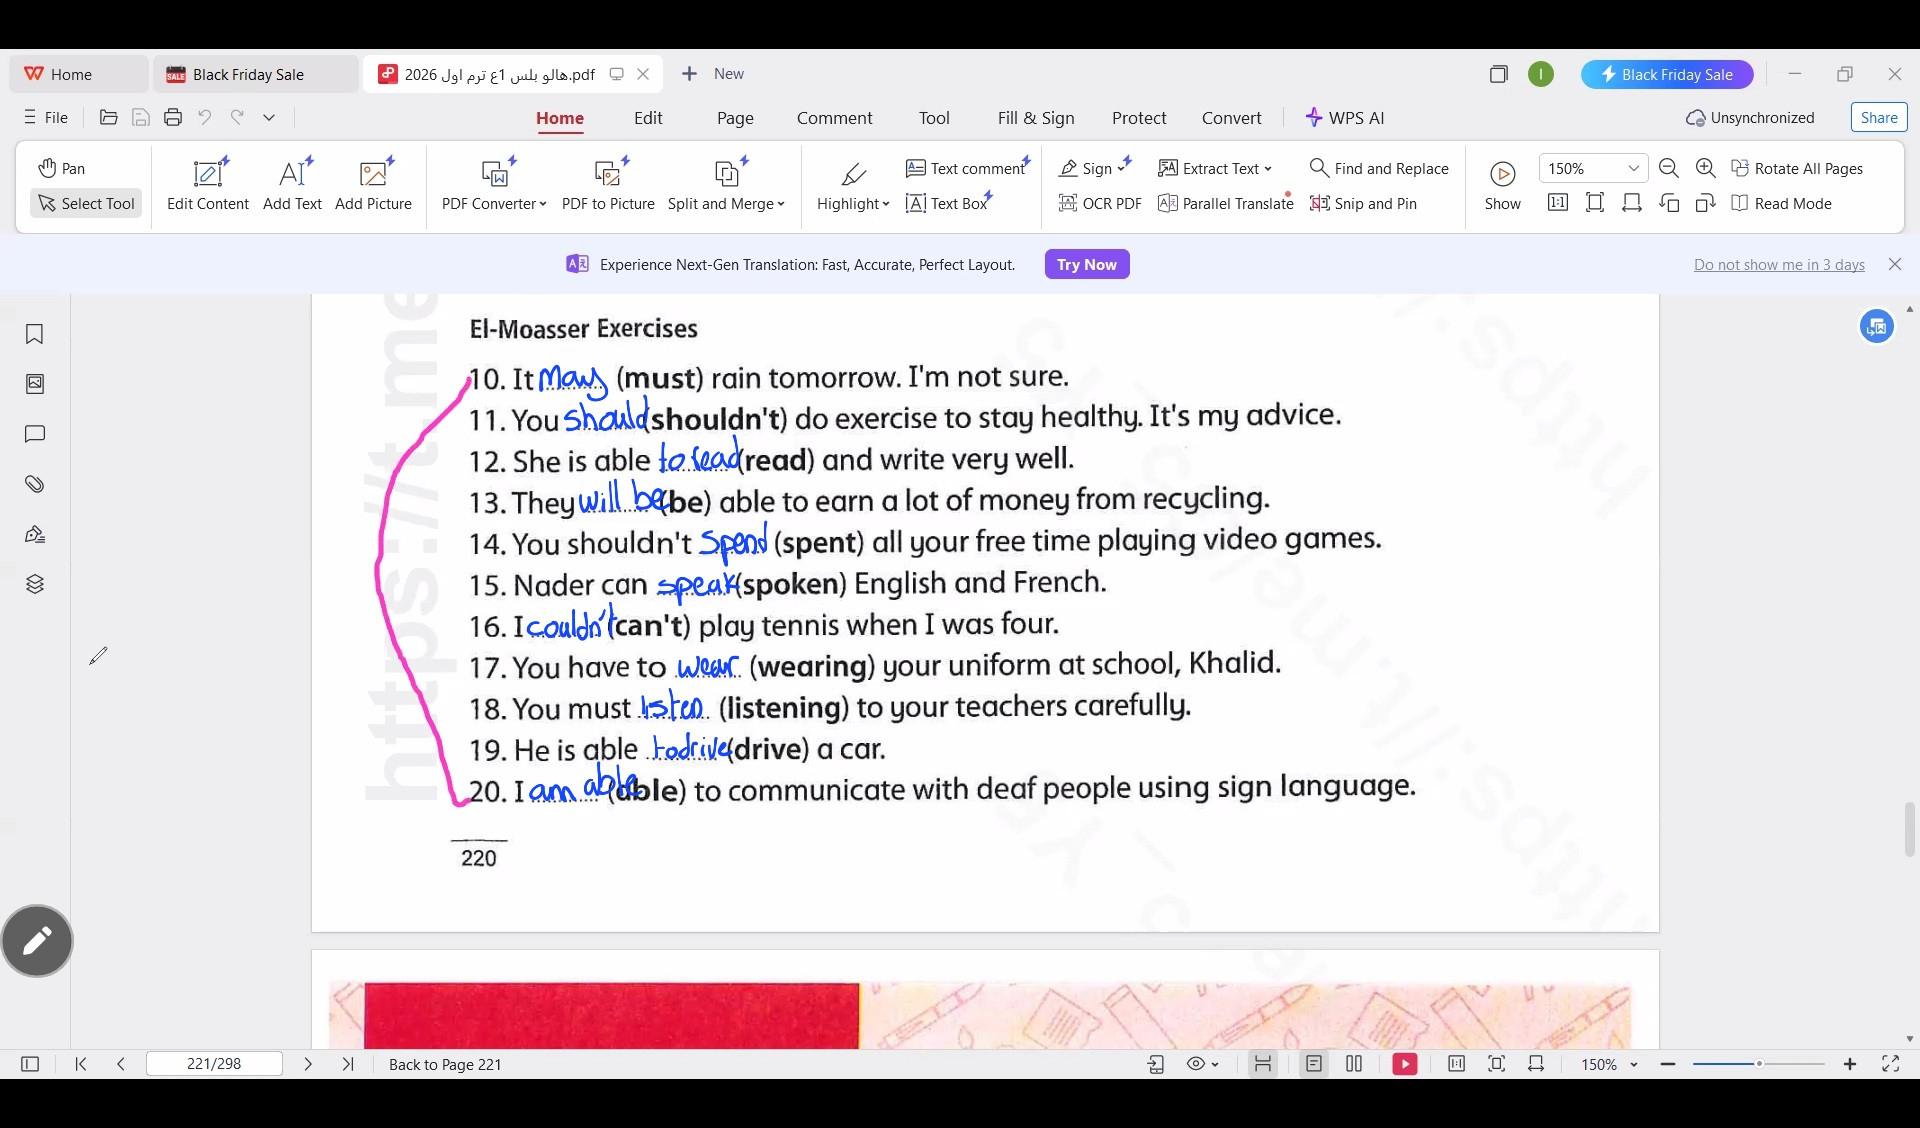Expand the 150% zoom level dropdown
The image size is (1920, 1128).
[1633, 168]
